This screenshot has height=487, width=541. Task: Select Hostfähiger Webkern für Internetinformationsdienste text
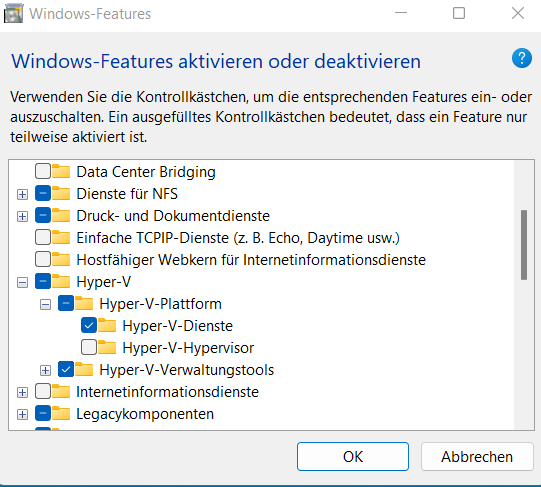coord(251,260)
